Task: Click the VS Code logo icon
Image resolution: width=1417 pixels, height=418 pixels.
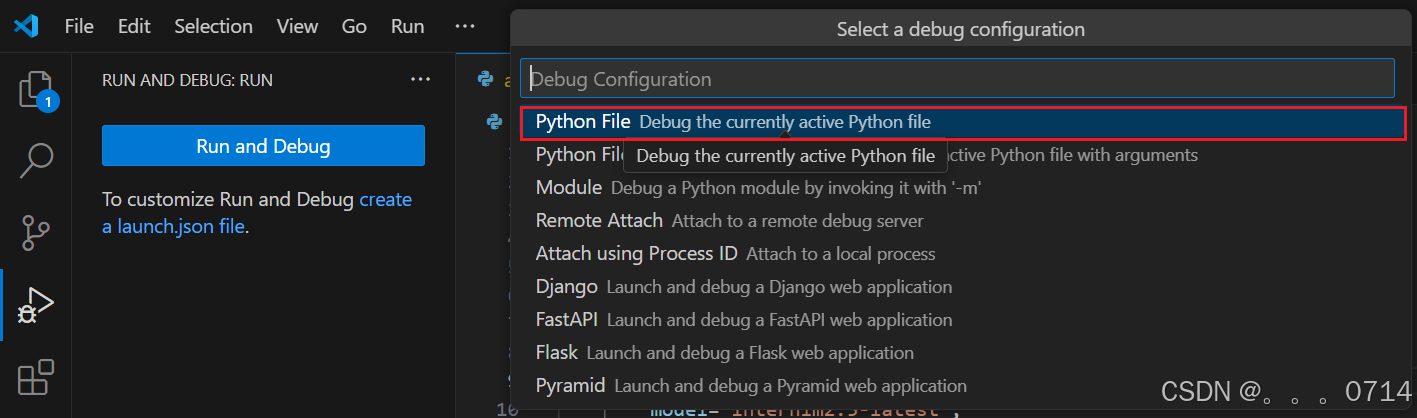Action: 26,27
